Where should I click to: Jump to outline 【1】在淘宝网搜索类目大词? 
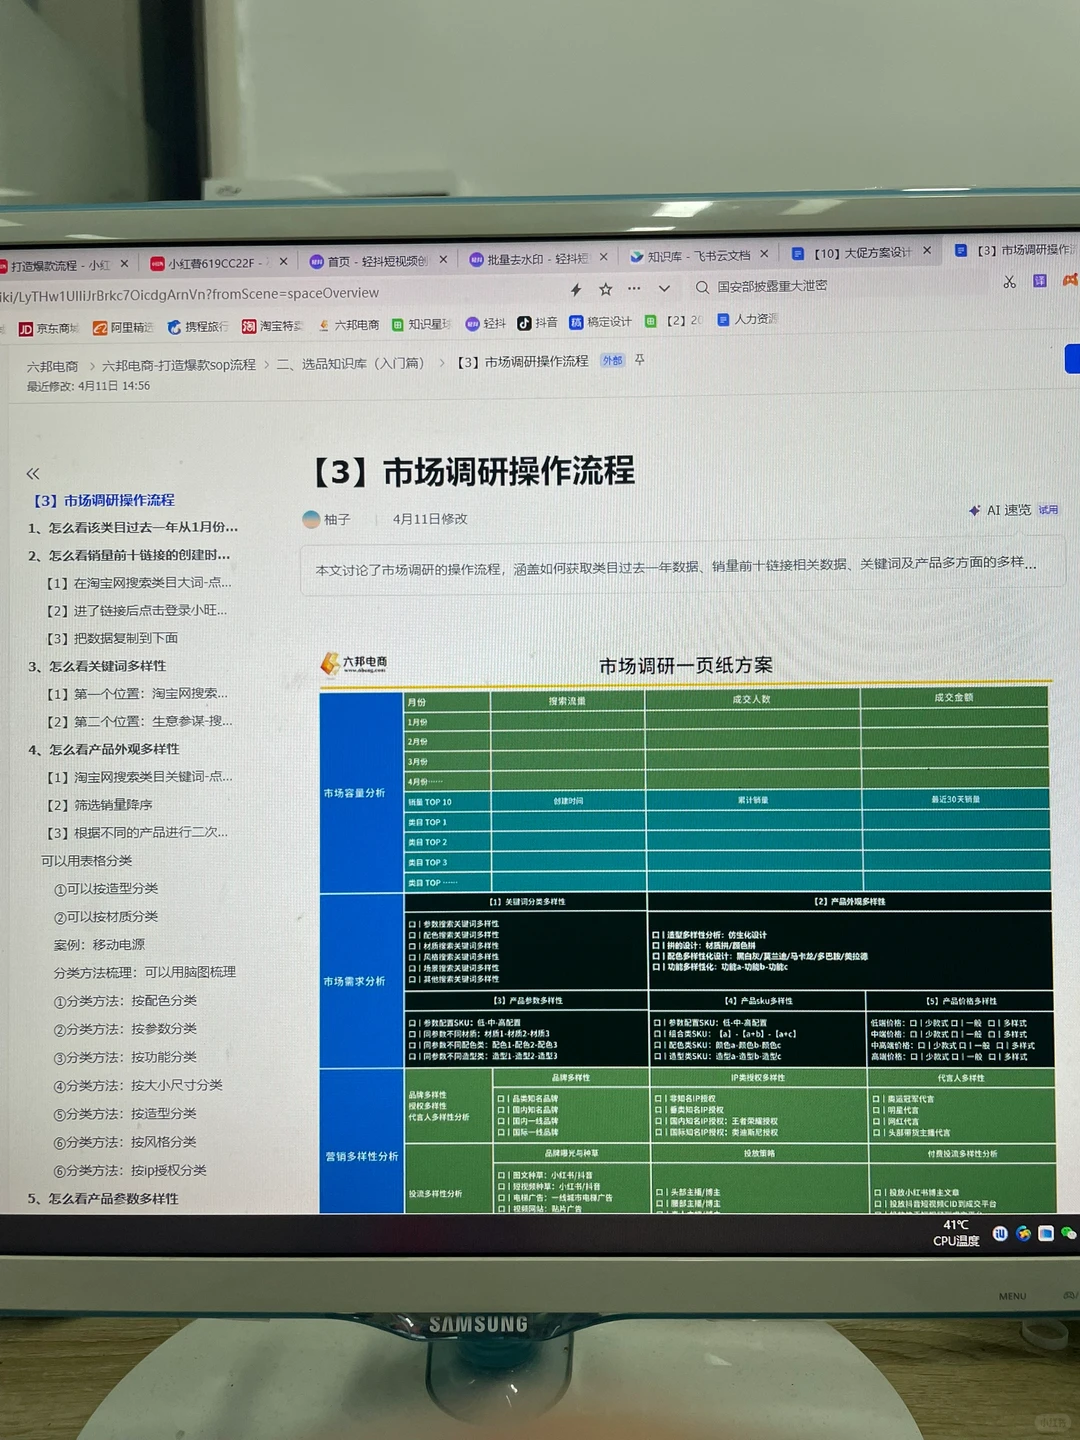coord(139,582)
